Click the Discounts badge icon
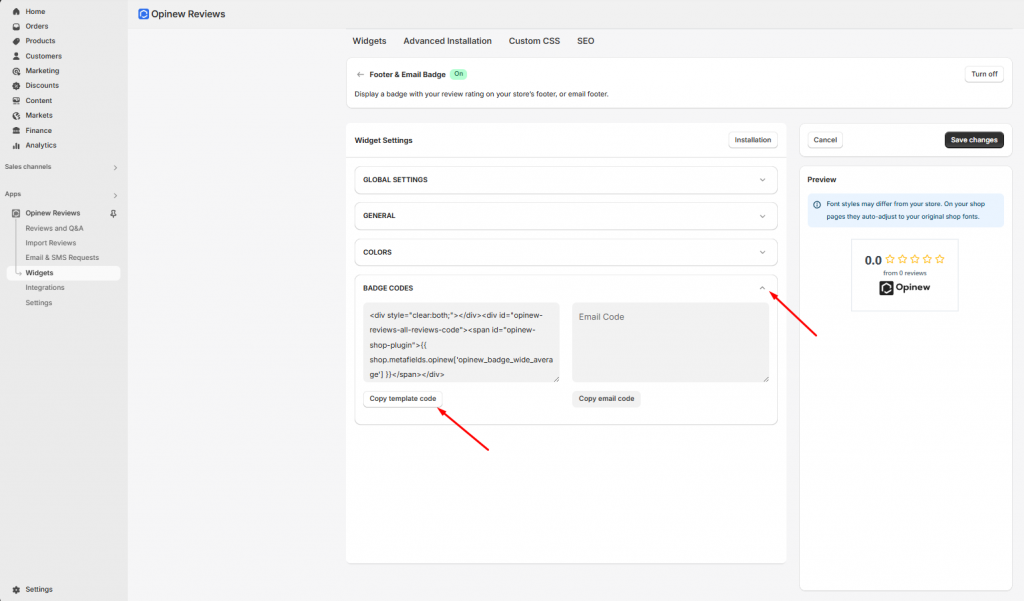The image size is (1024, 601). coord(16,86)
